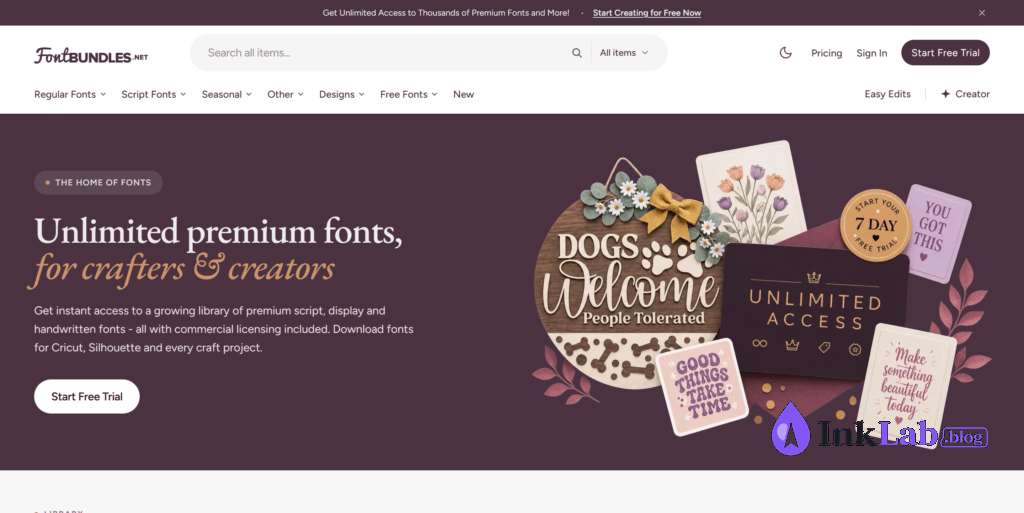Click the hero Start Free Trial button
The width and height of the screenshot is (1024, 513).
pyautogui.click(x=87, y=396)
